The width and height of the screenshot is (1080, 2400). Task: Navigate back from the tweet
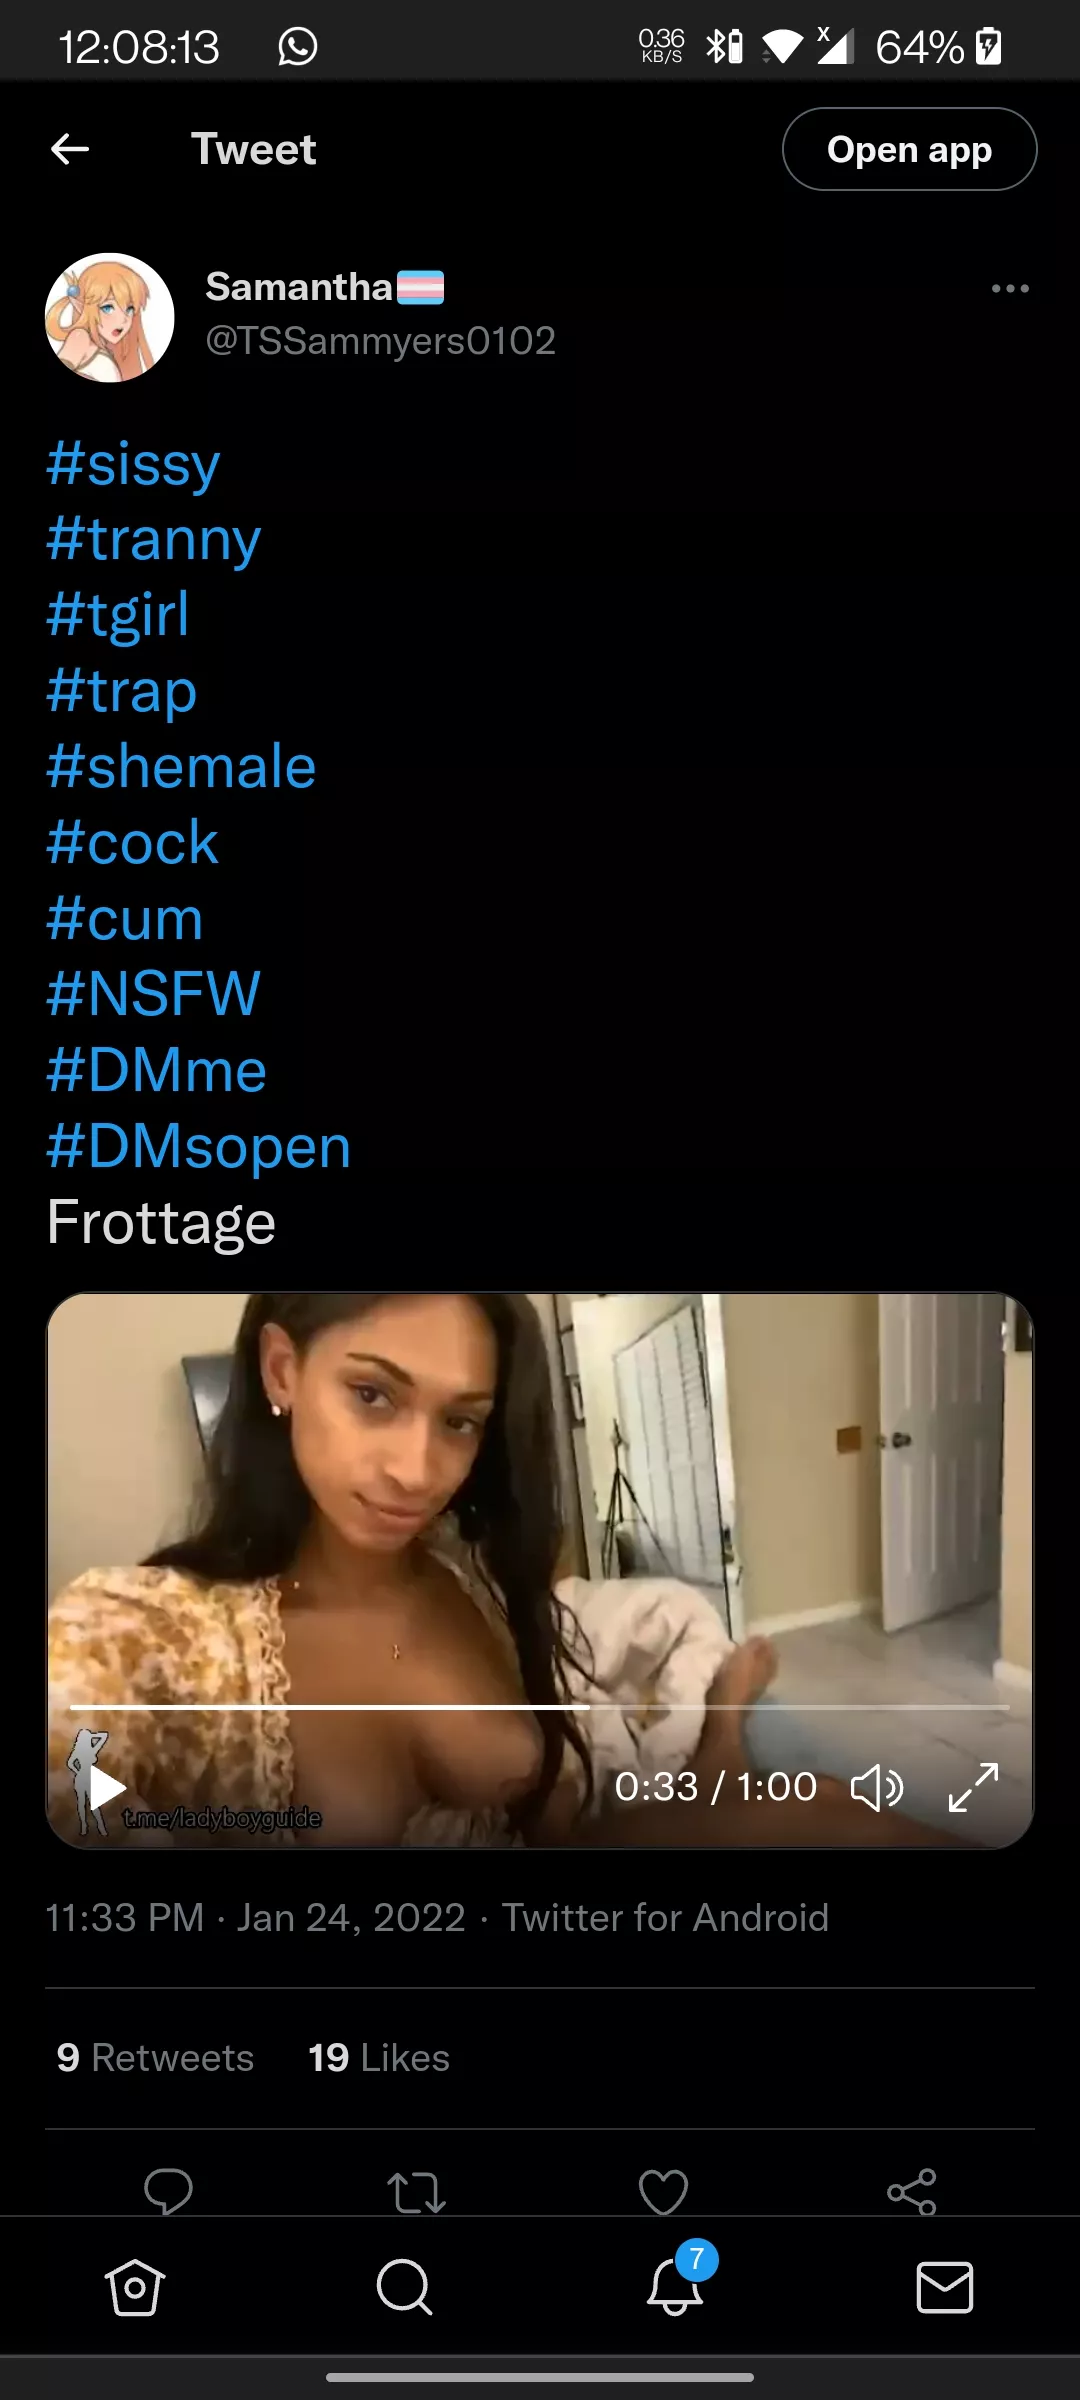tap(68, 149)
